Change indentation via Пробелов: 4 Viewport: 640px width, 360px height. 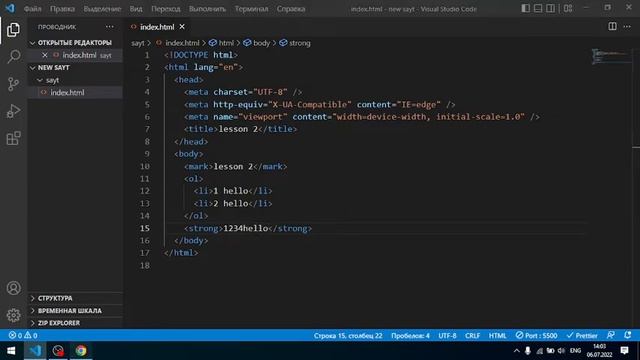tap(410, 336)
